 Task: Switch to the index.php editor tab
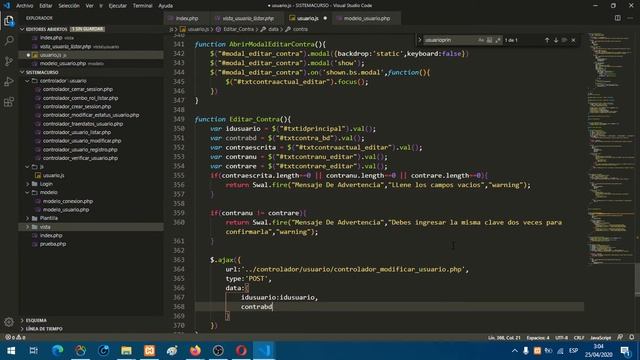pos(187,18)
